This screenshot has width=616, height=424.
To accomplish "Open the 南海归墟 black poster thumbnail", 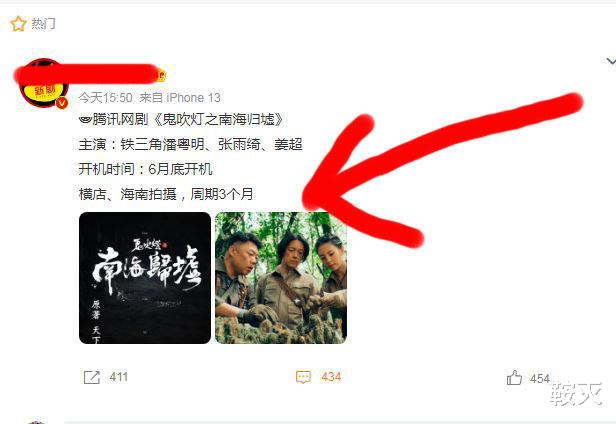I will 145,278.
